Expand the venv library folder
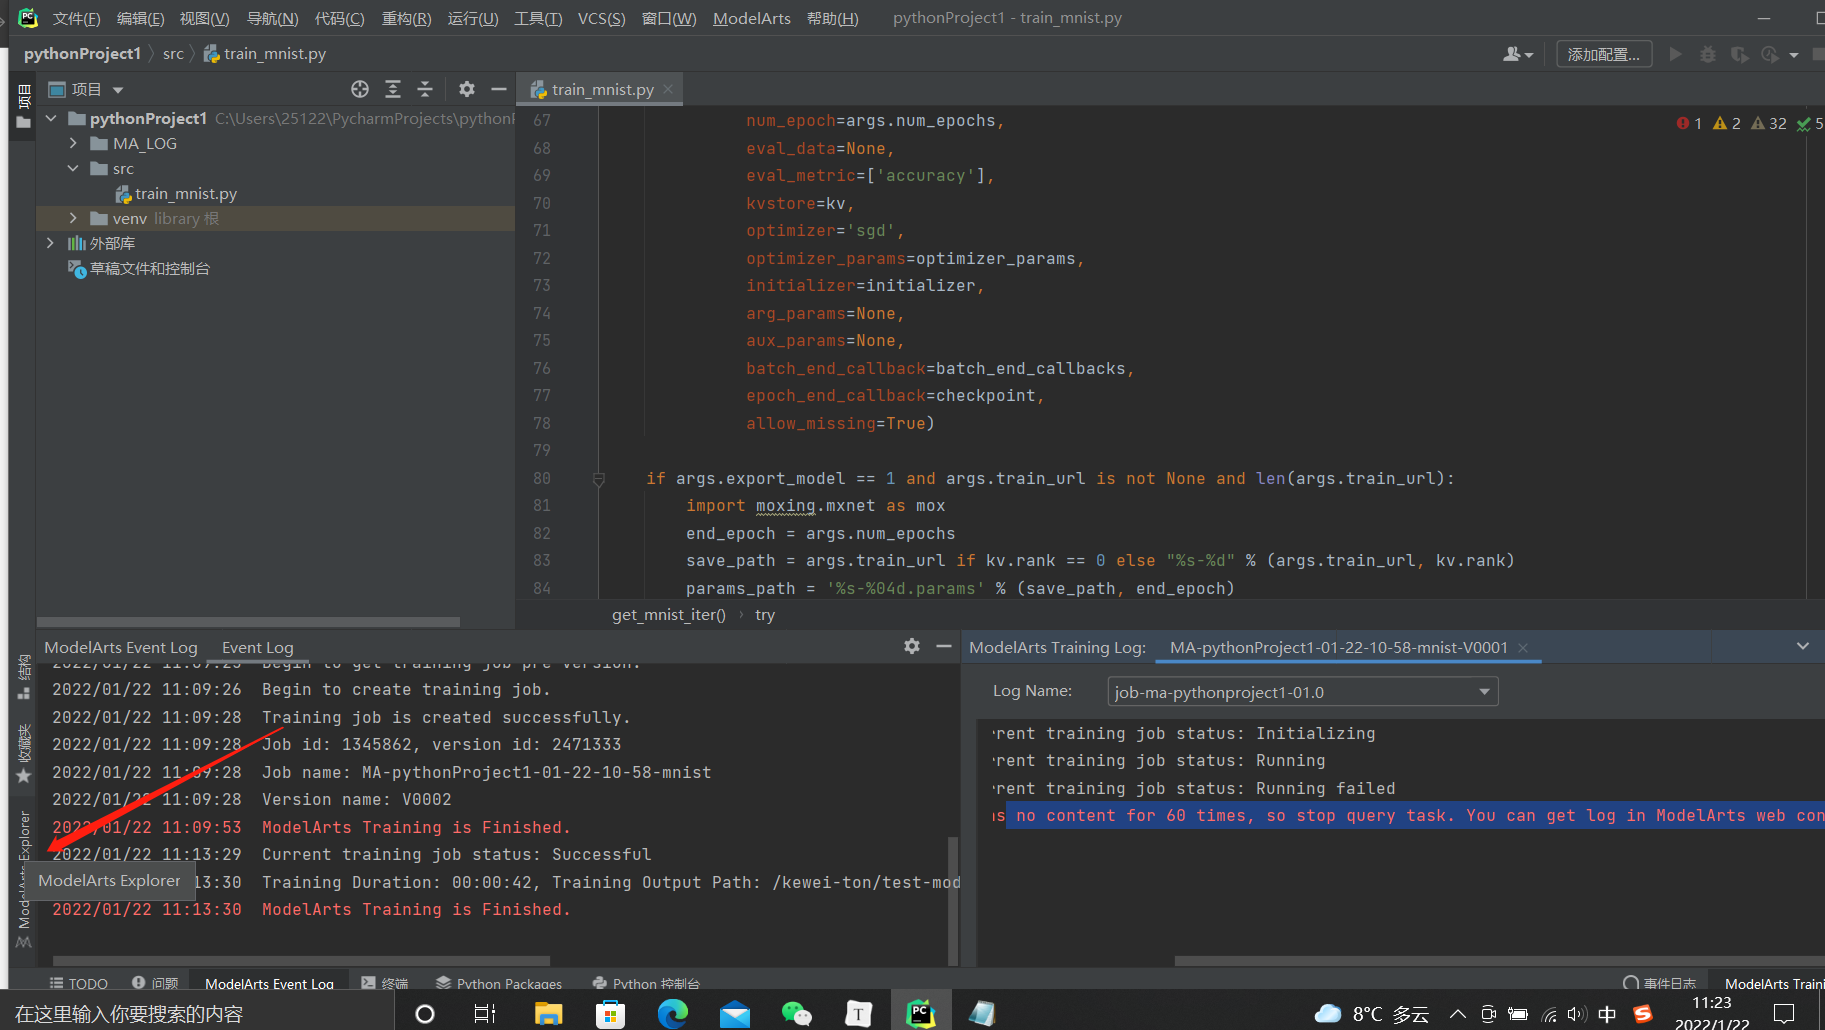 tap(73, 218)
